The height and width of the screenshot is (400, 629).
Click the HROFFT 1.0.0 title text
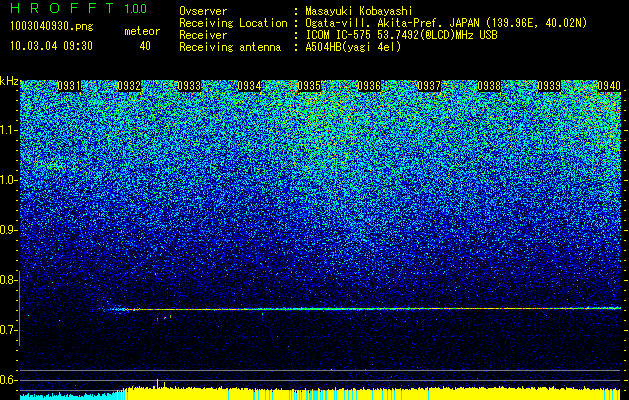78,8
